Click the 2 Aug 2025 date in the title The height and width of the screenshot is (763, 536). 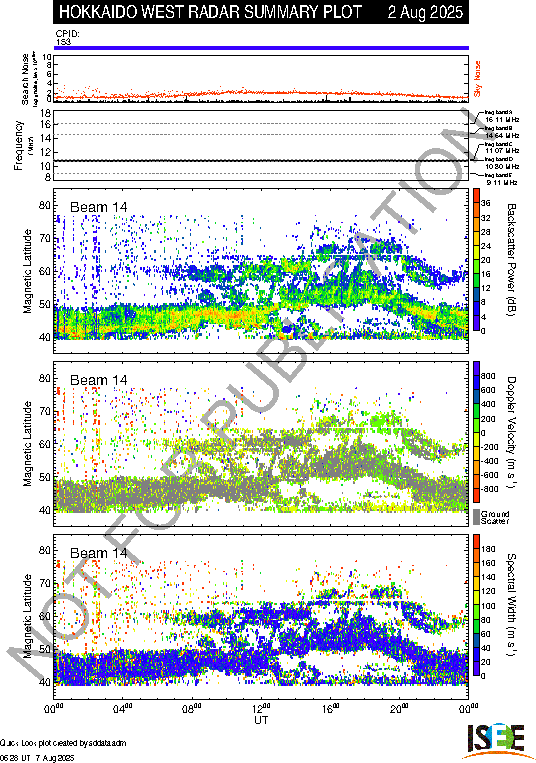click(x=425, y=12)
